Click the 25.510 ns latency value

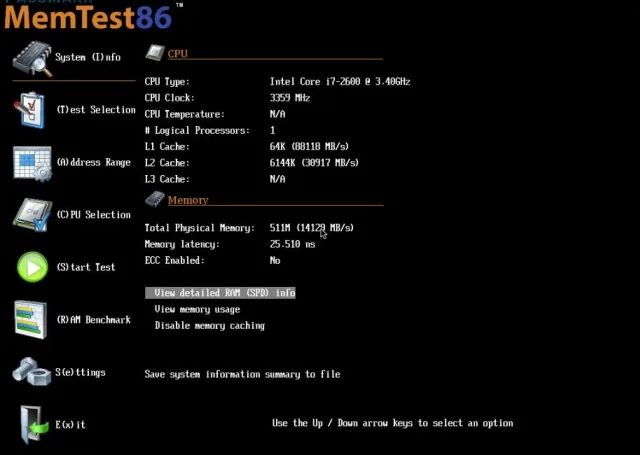(292, 244)
